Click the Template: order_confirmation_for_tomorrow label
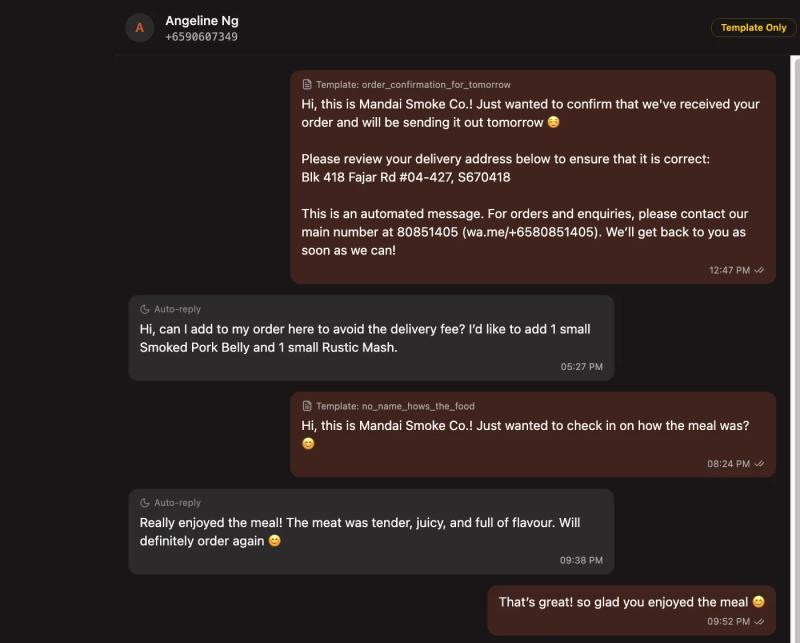The image size is (800, 643). 413,85
